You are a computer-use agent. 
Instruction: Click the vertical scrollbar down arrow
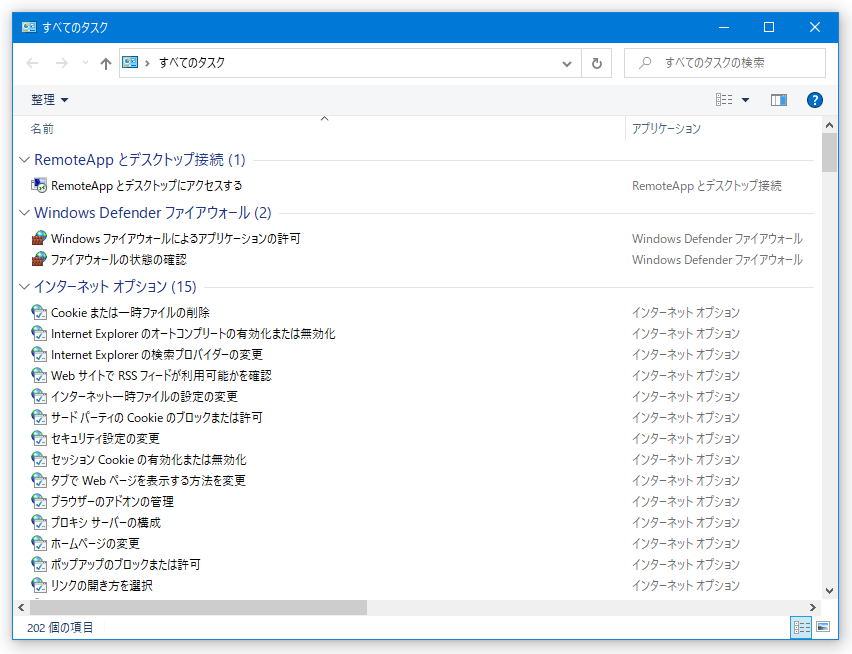click(x=829, y=590)
